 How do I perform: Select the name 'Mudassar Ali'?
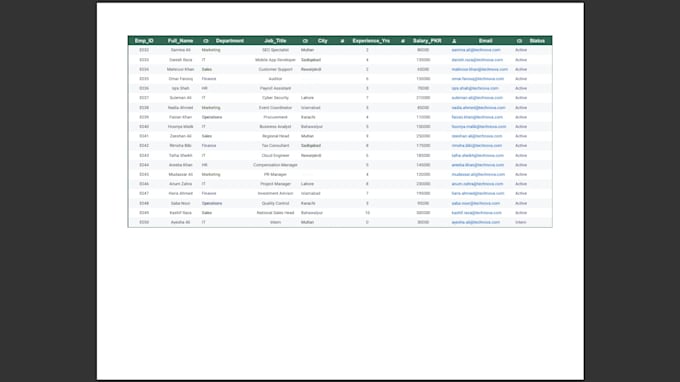tap(180, 174)
